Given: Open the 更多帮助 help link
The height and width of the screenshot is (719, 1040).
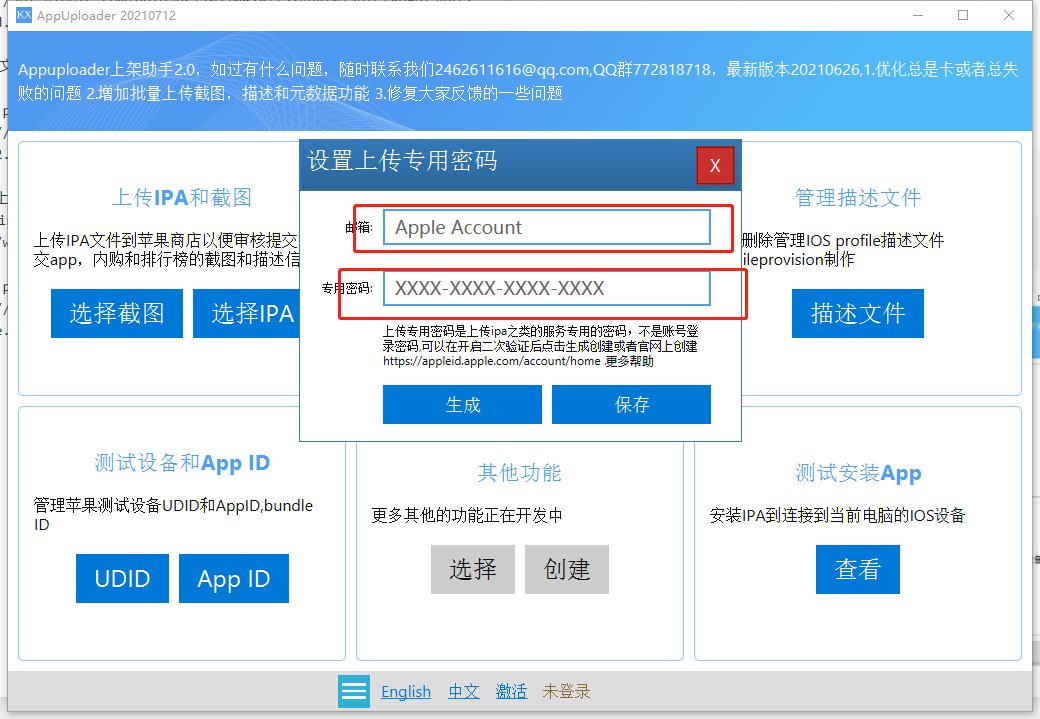Looking at the screenshot, I should [x=629, y=361].
